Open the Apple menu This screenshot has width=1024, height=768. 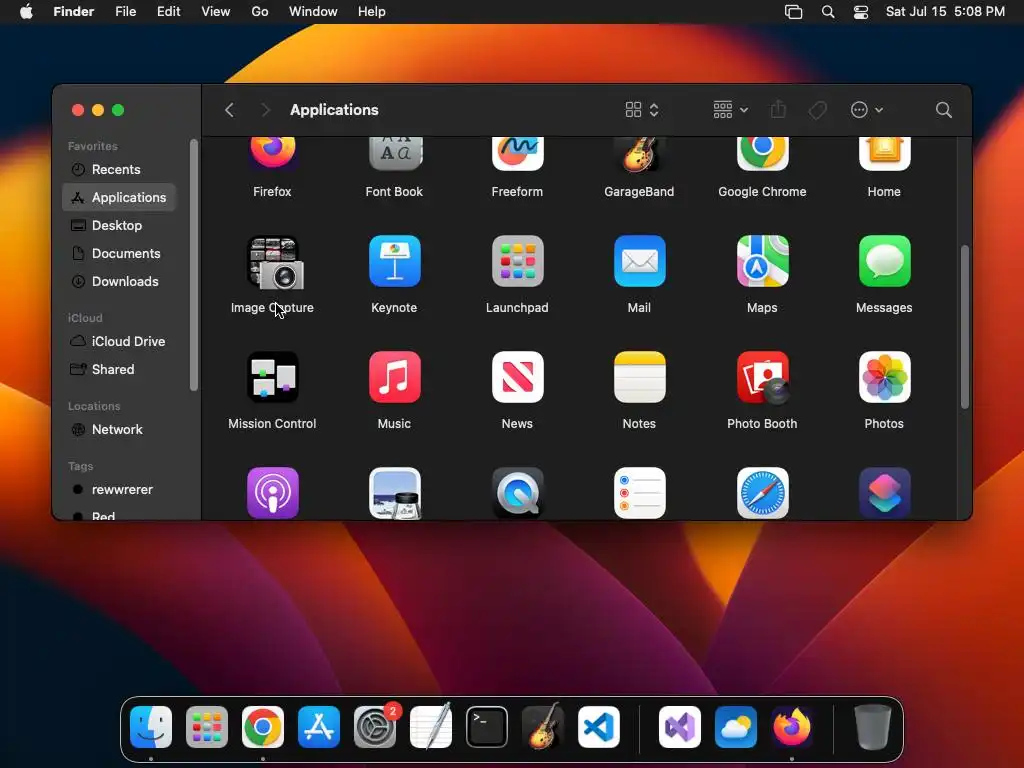click(x=26, y=12)
